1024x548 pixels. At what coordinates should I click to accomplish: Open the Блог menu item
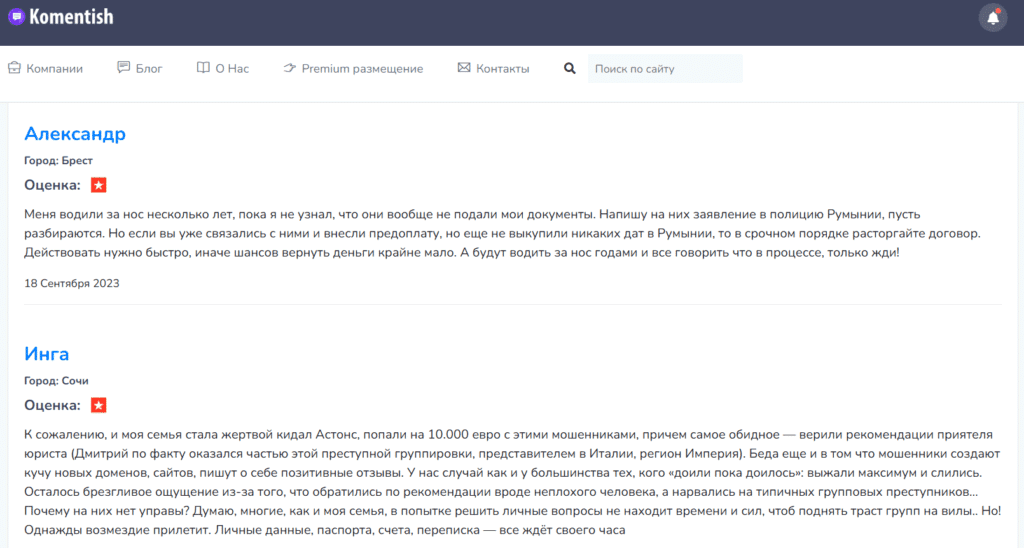149,69
